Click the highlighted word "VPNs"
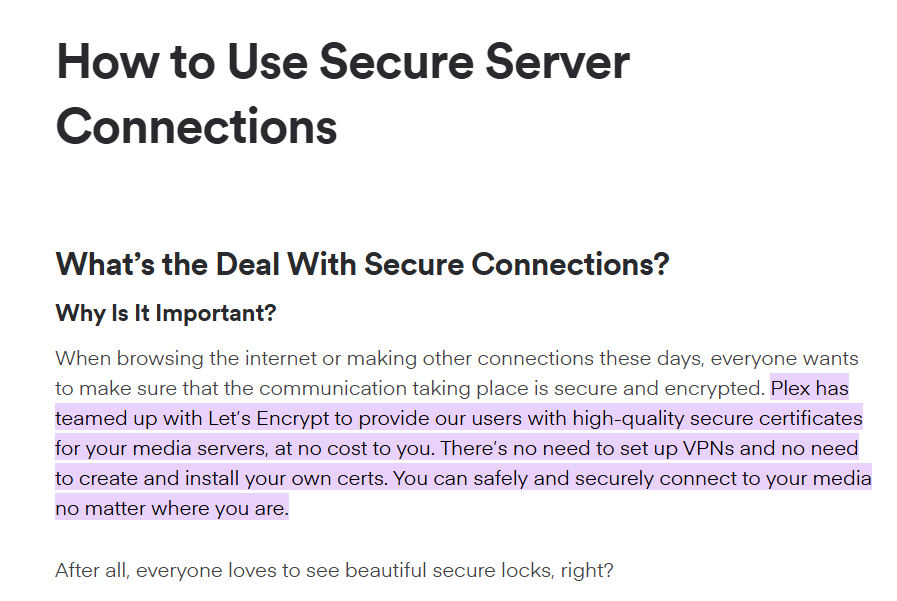Image resolution: width=897 pixels, height=601 pixels. [709, 448]
